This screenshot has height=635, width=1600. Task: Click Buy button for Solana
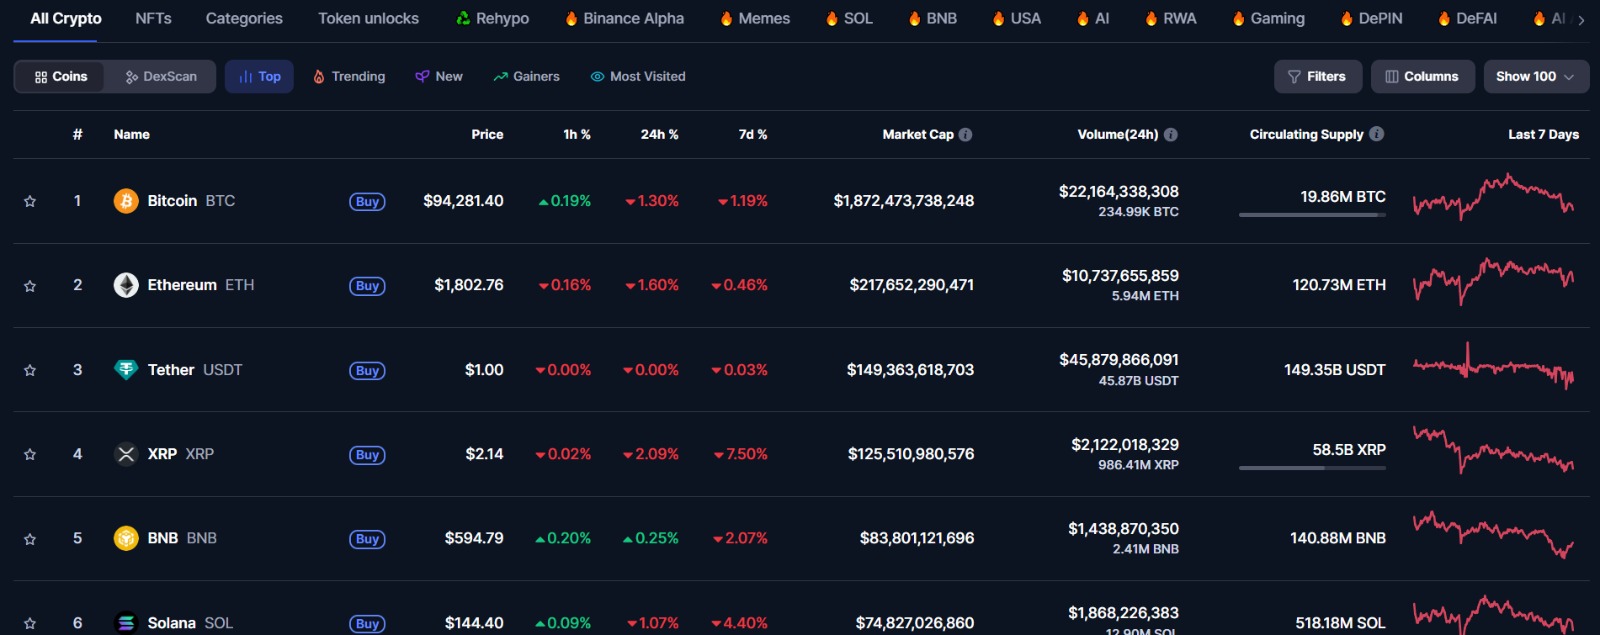click(367, 624)
